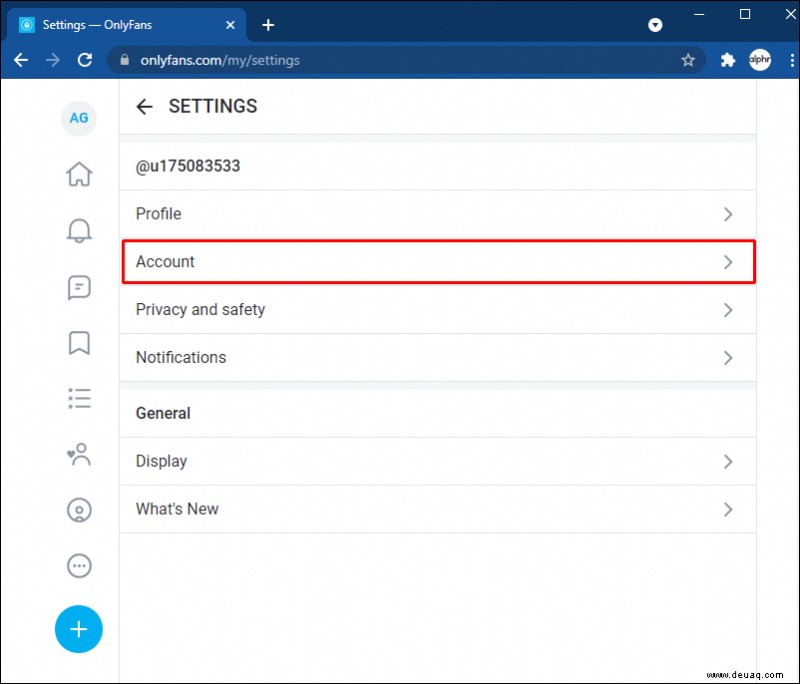800x684 pixels.
Task: Bookmark this page with the star icon
Action: [688, 60]
